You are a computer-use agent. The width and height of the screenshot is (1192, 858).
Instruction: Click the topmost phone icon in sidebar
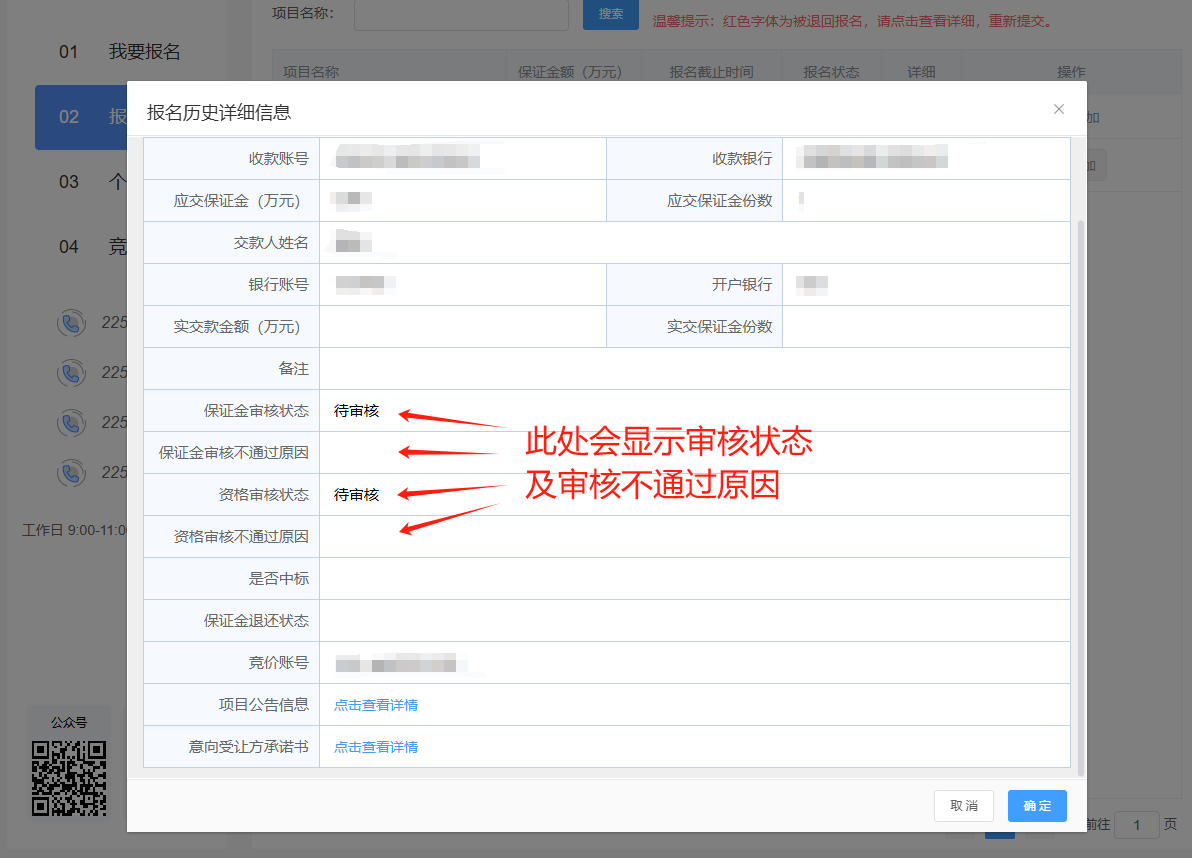70,323
